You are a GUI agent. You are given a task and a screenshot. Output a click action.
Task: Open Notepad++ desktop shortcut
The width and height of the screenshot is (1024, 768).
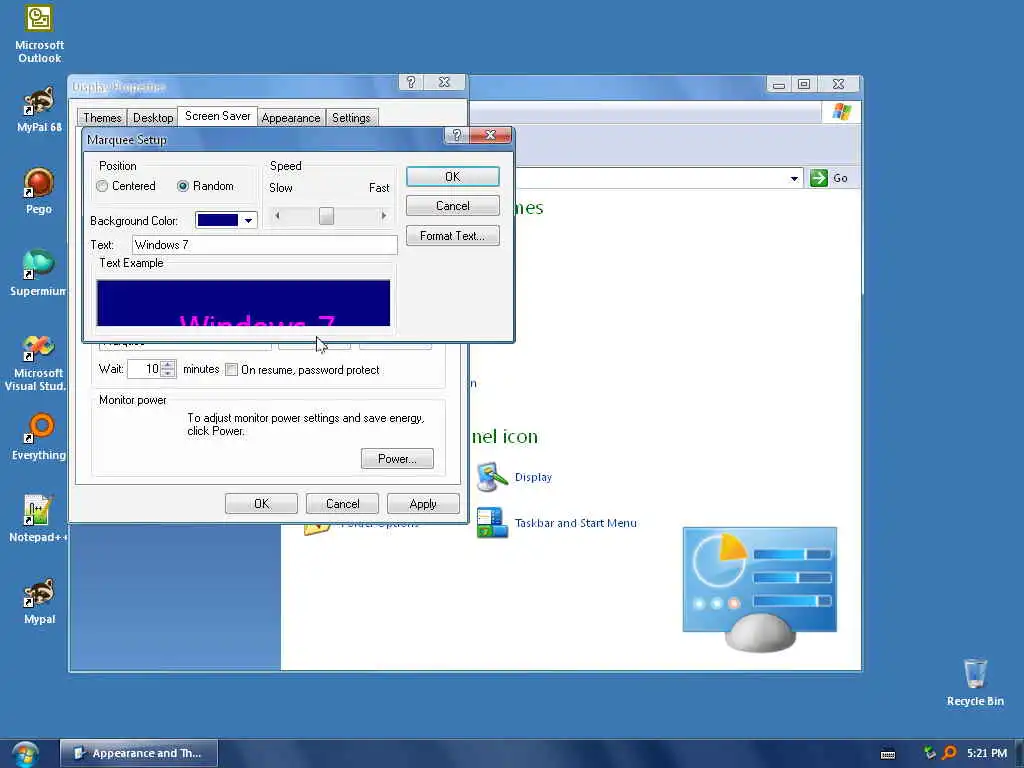pyautogui.click(x=37, y=511)
